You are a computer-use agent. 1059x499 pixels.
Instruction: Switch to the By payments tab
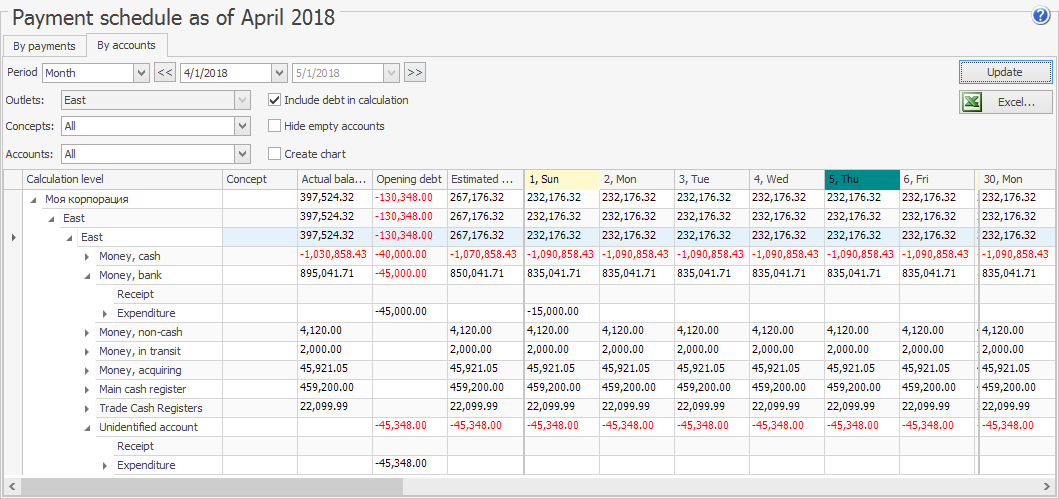(x=44, y=46)
